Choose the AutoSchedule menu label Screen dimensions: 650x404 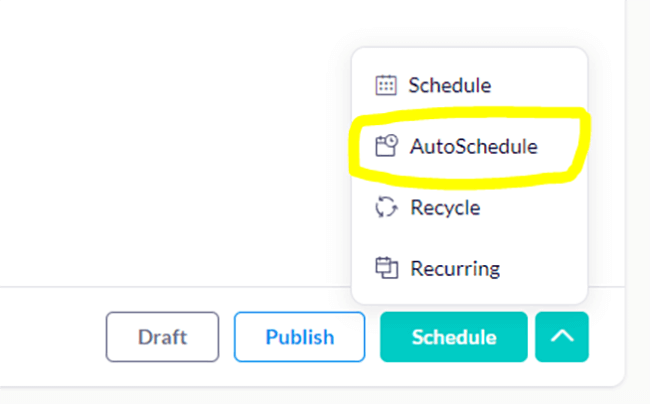coord(473,147)
